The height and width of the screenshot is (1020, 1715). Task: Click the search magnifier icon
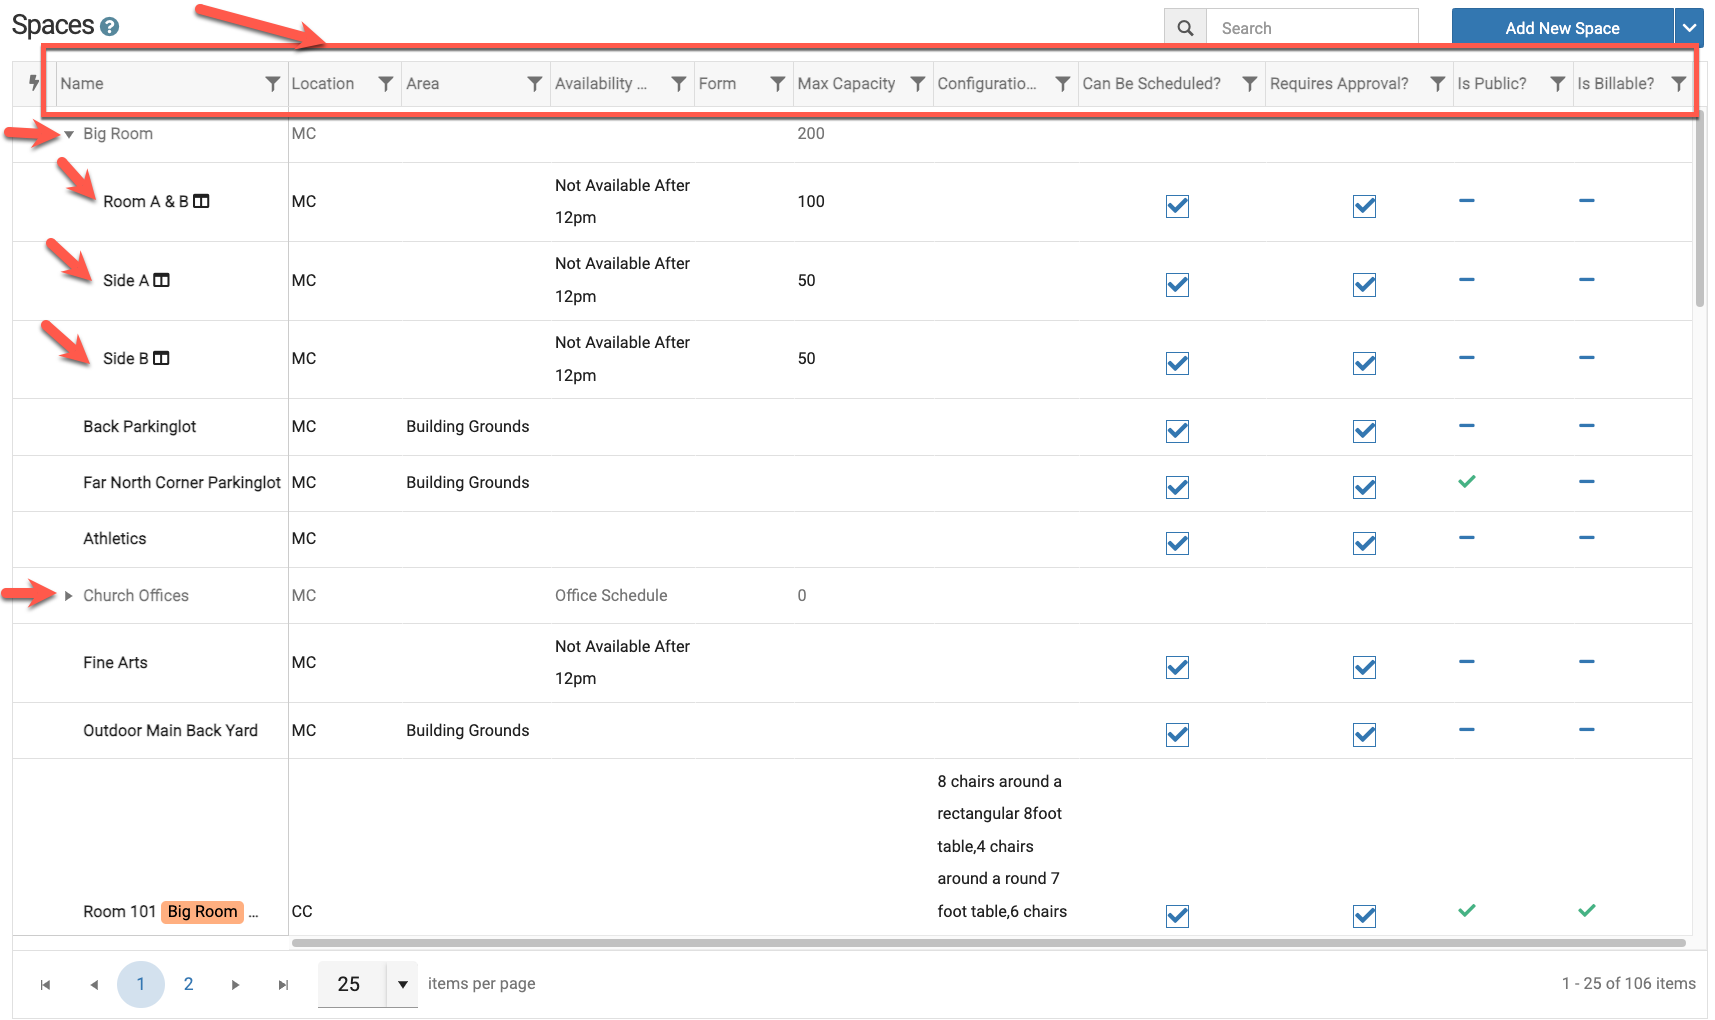pos(1185,28)
